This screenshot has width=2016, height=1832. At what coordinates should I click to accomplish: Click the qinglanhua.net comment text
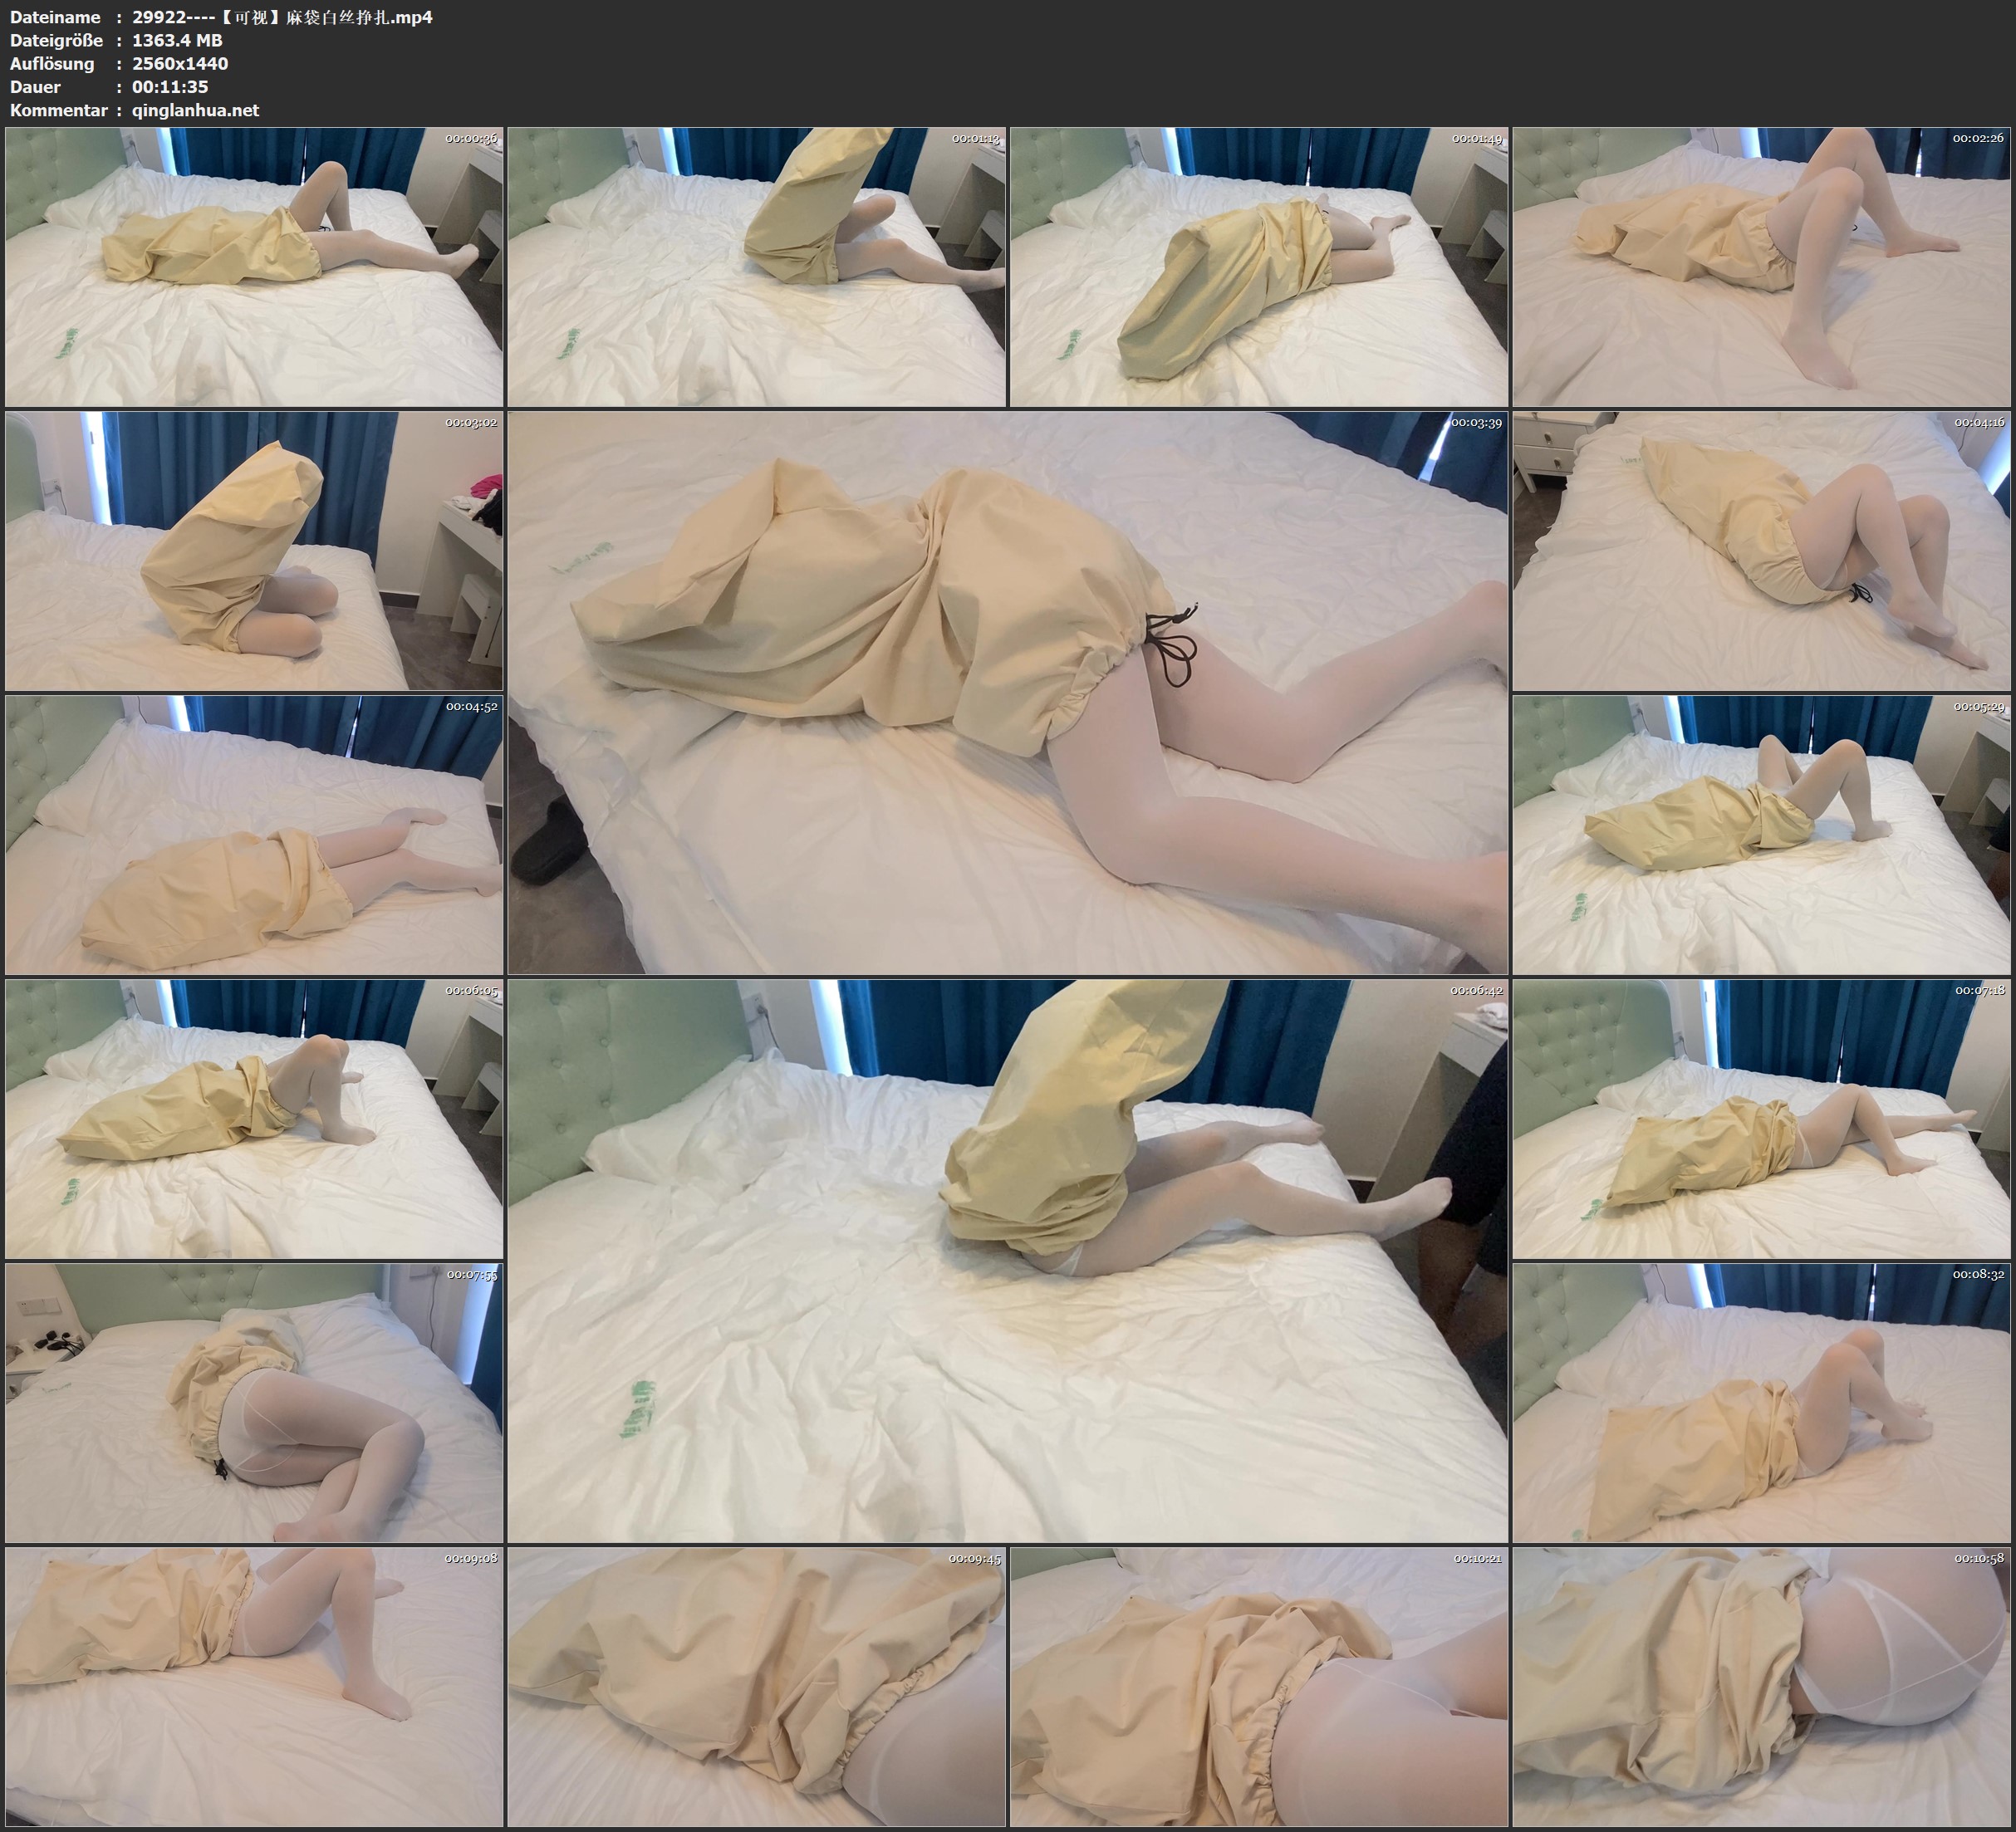coord(195,110)
